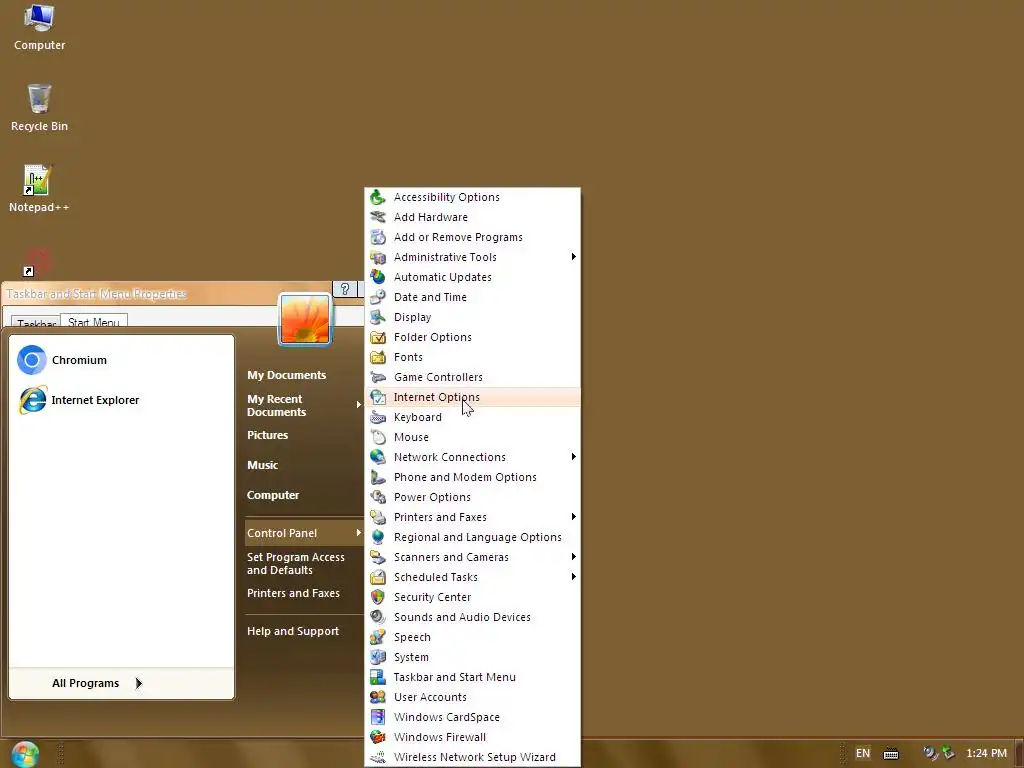This screenshot has width=1024, height=768.
Task: Click the Game Controllers icon
Action: pos(377,377)
